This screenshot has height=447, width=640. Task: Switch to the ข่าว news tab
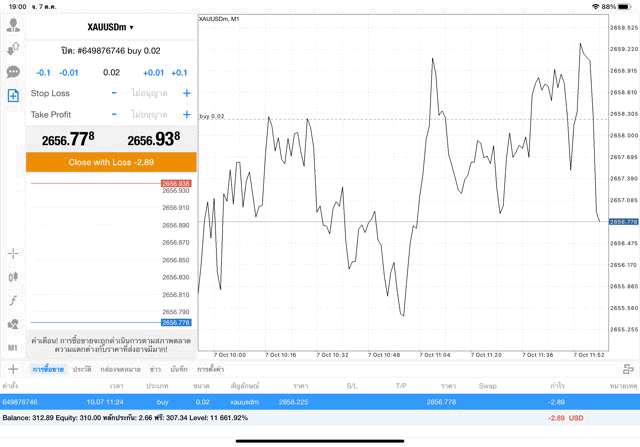pyautogui.click(x=155, y=369)
